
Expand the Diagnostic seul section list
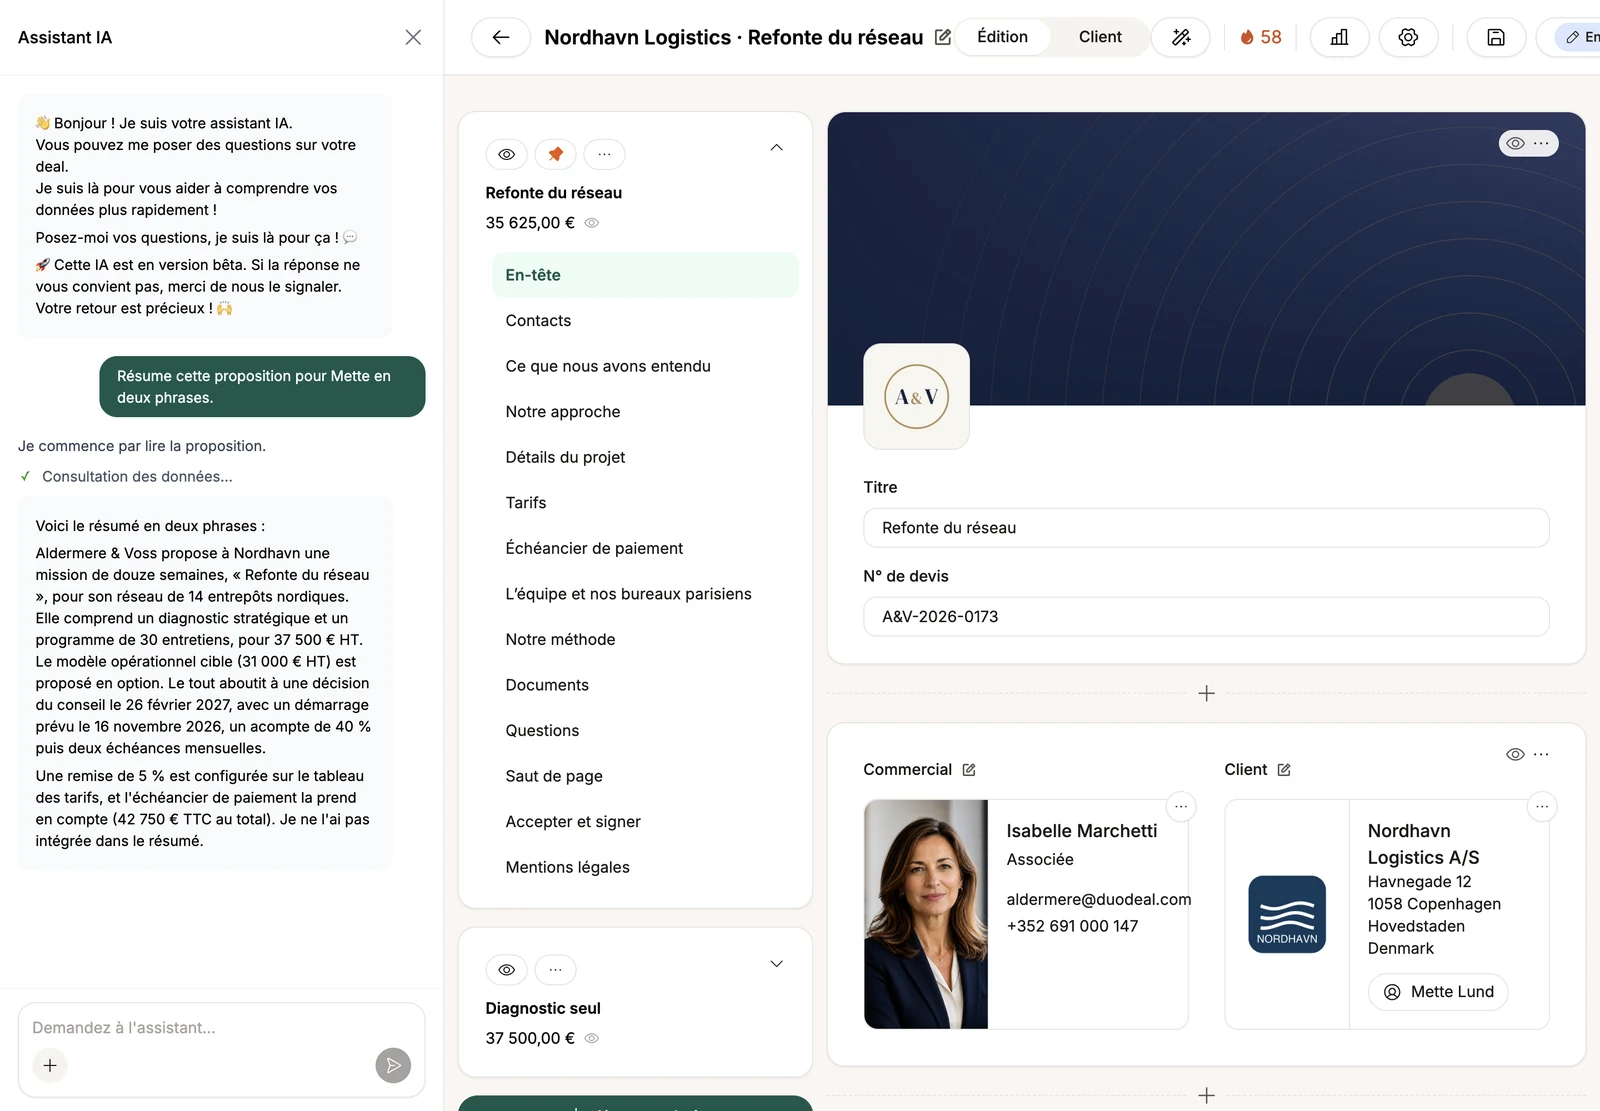pyautogui.click(x=776, y=963)
